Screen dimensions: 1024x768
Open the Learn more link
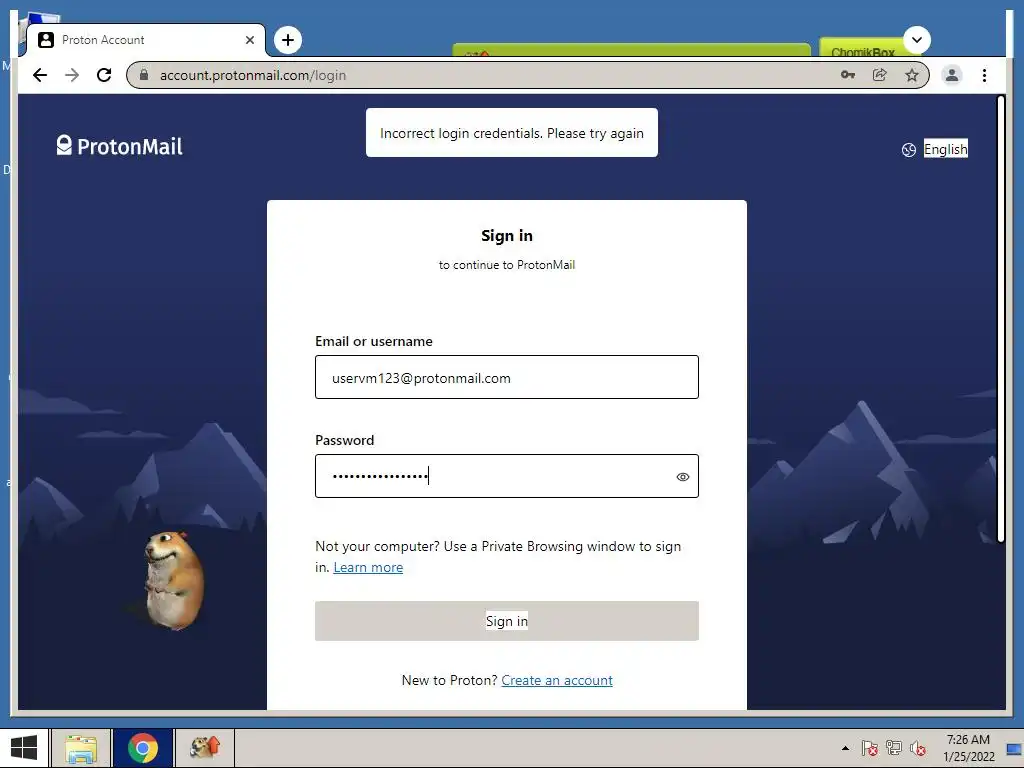coord(368,567)
